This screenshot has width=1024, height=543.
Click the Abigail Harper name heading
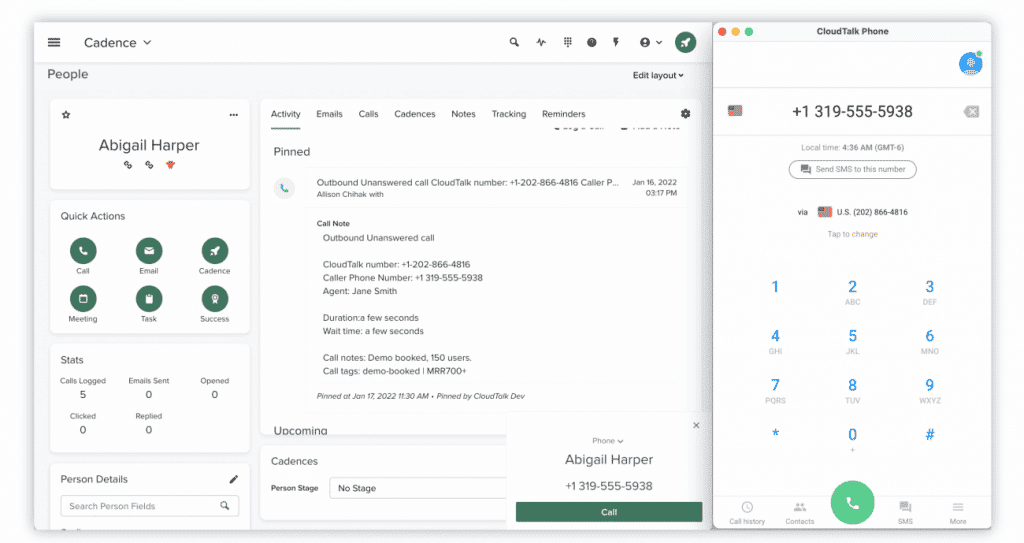(x=149, y=145)
